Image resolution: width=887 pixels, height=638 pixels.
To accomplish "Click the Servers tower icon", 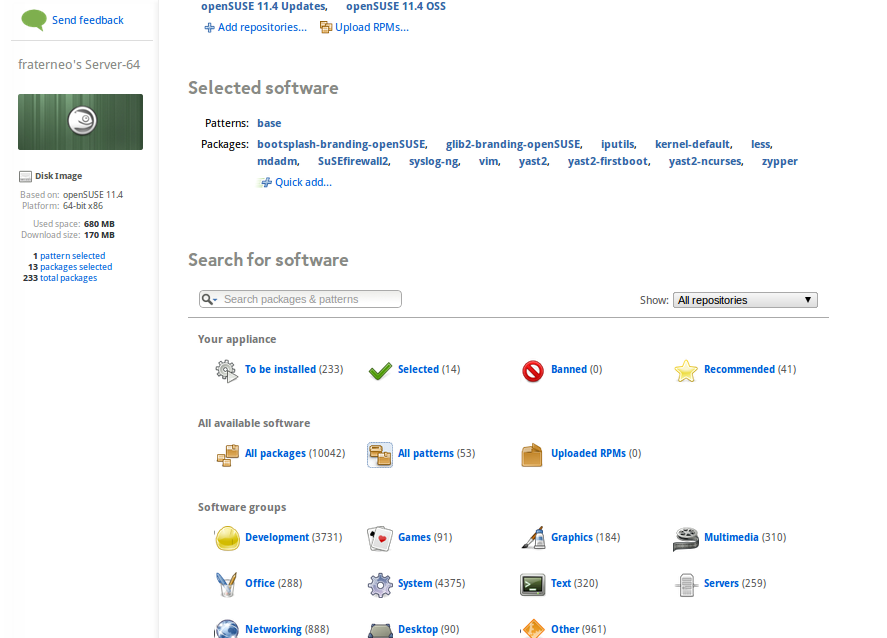I will click(686, 585).
